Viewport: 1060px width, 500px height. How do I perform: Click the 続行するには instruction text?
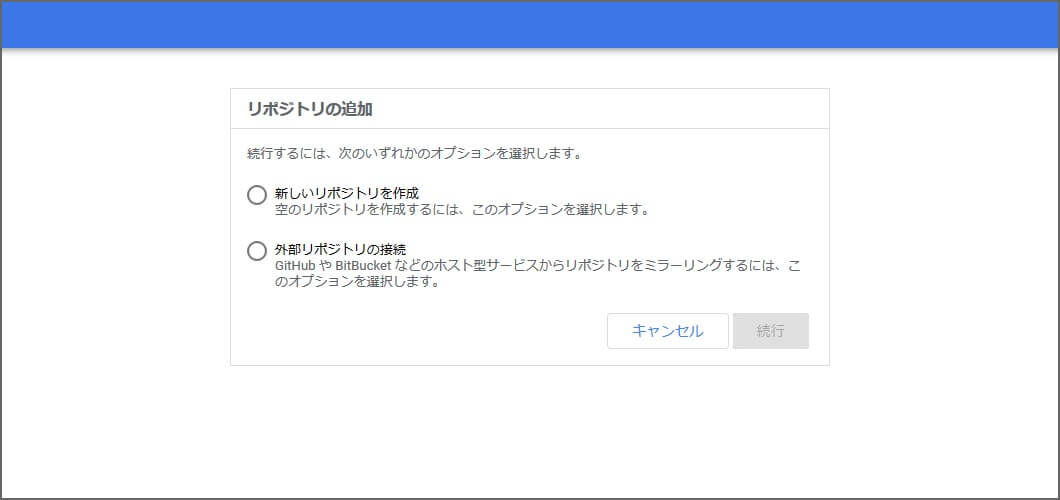[x=414, y=154]
